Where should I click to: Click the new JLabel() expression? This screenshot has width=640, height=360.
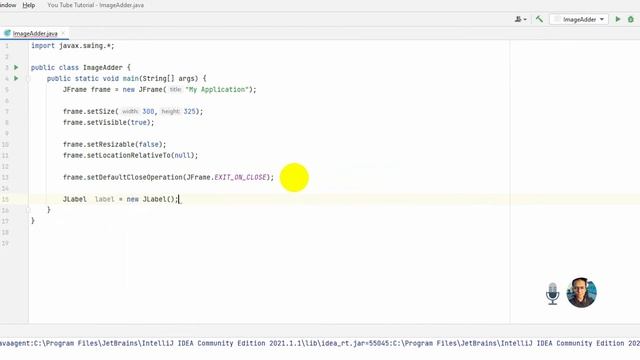(x=151, y=199)
